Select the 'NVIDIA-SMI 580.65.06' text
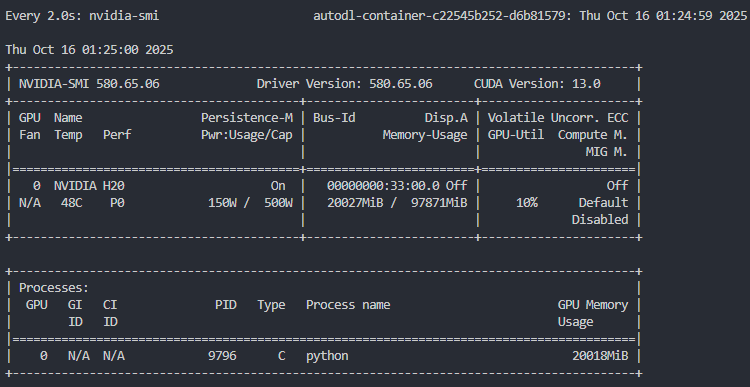 click(89, 84)
